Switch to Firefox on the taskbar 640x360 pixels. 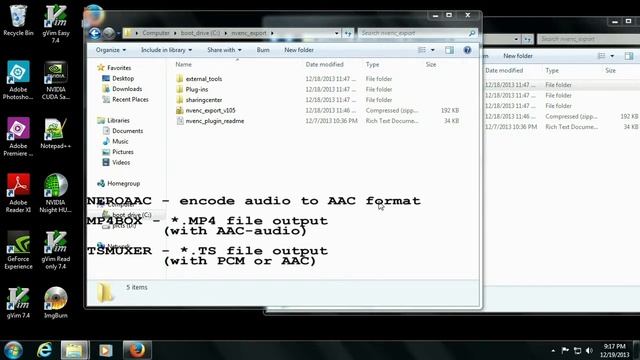[137, 350]
